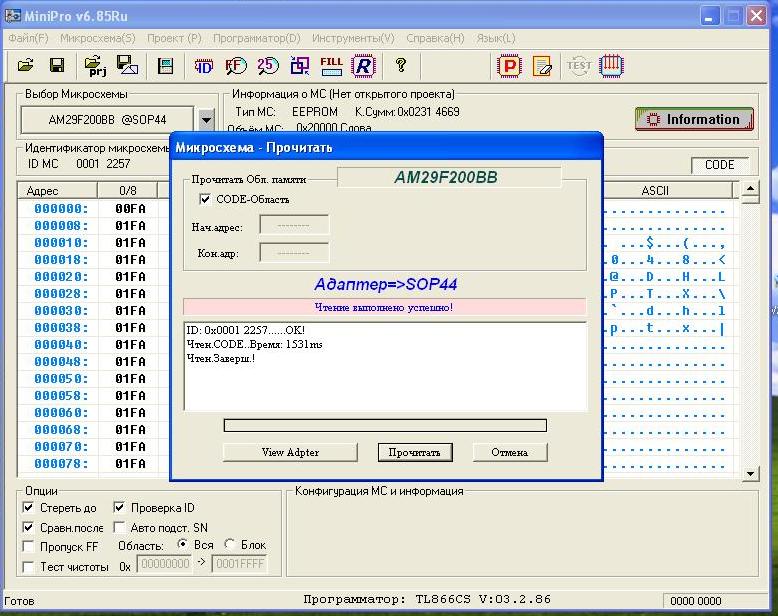Open the Проект (P) menu
Viewport: 778px width, 616px height.
coord(174,38)
